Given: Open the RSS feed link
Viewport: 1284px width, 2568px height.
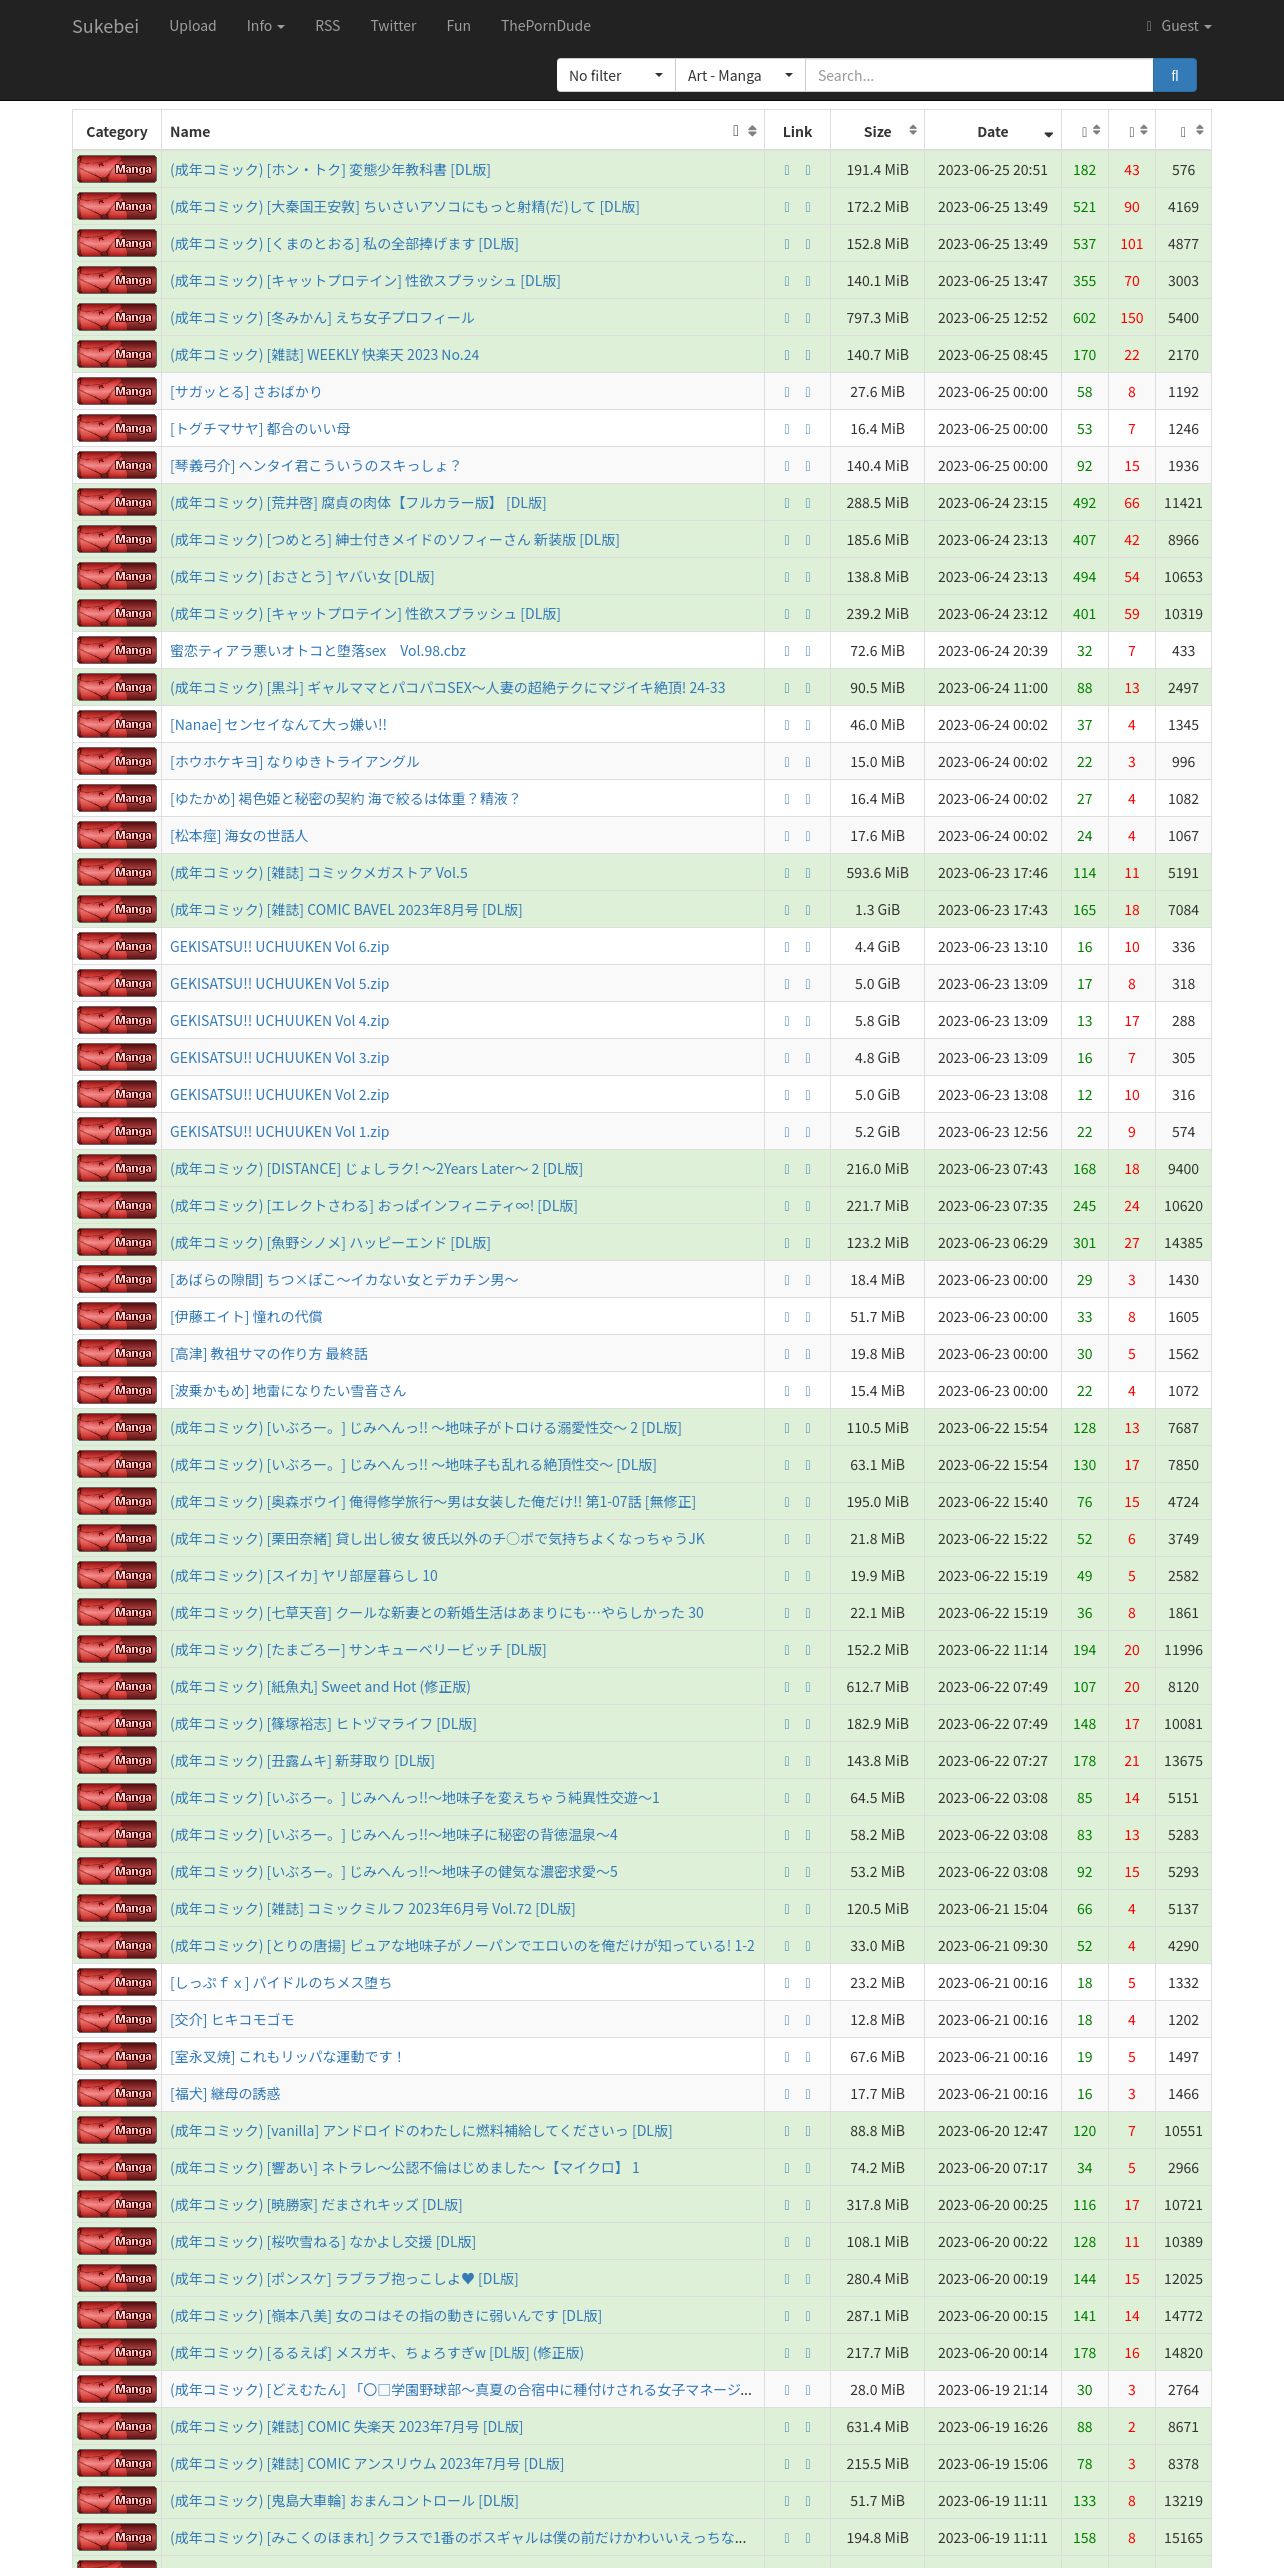Looking at the screenshot, I should click(327, 25).
